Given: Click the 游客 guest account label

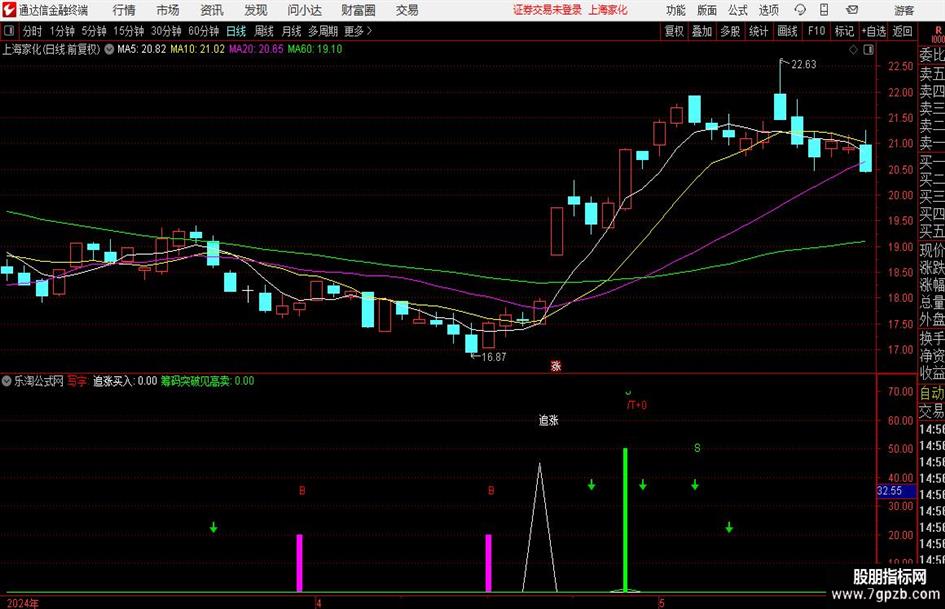Looking at the screenshot, I should click(903, 10).
